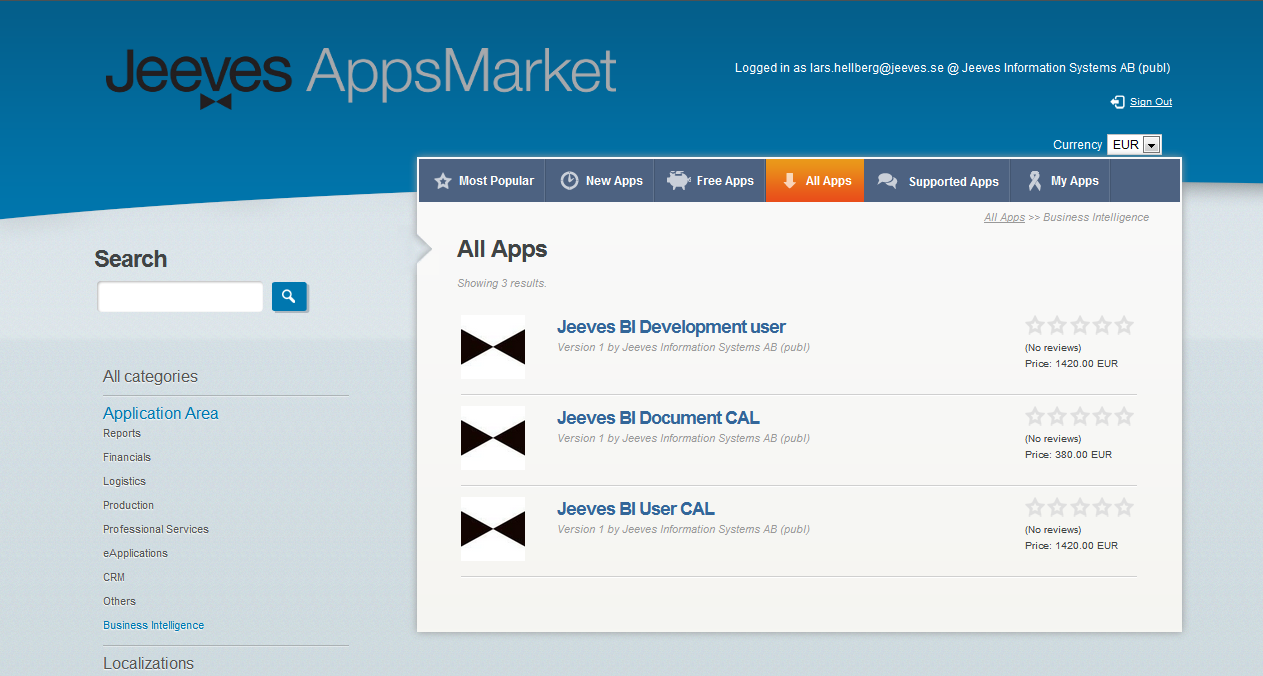This screenshot has height=676, width=1263.
Task: Filter by Others category
Action: pyautogui.click(x=119, y=601)
